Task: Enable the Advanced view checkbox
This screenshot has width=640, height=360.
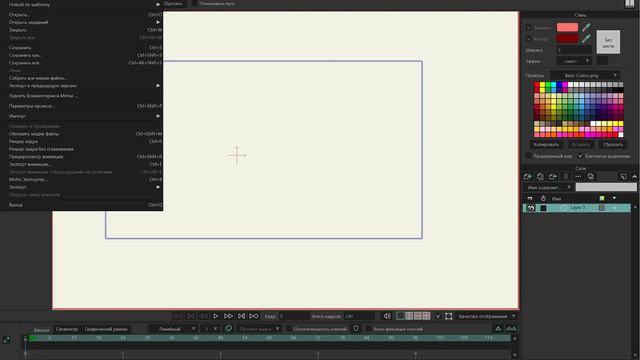Action: [528, 156]
